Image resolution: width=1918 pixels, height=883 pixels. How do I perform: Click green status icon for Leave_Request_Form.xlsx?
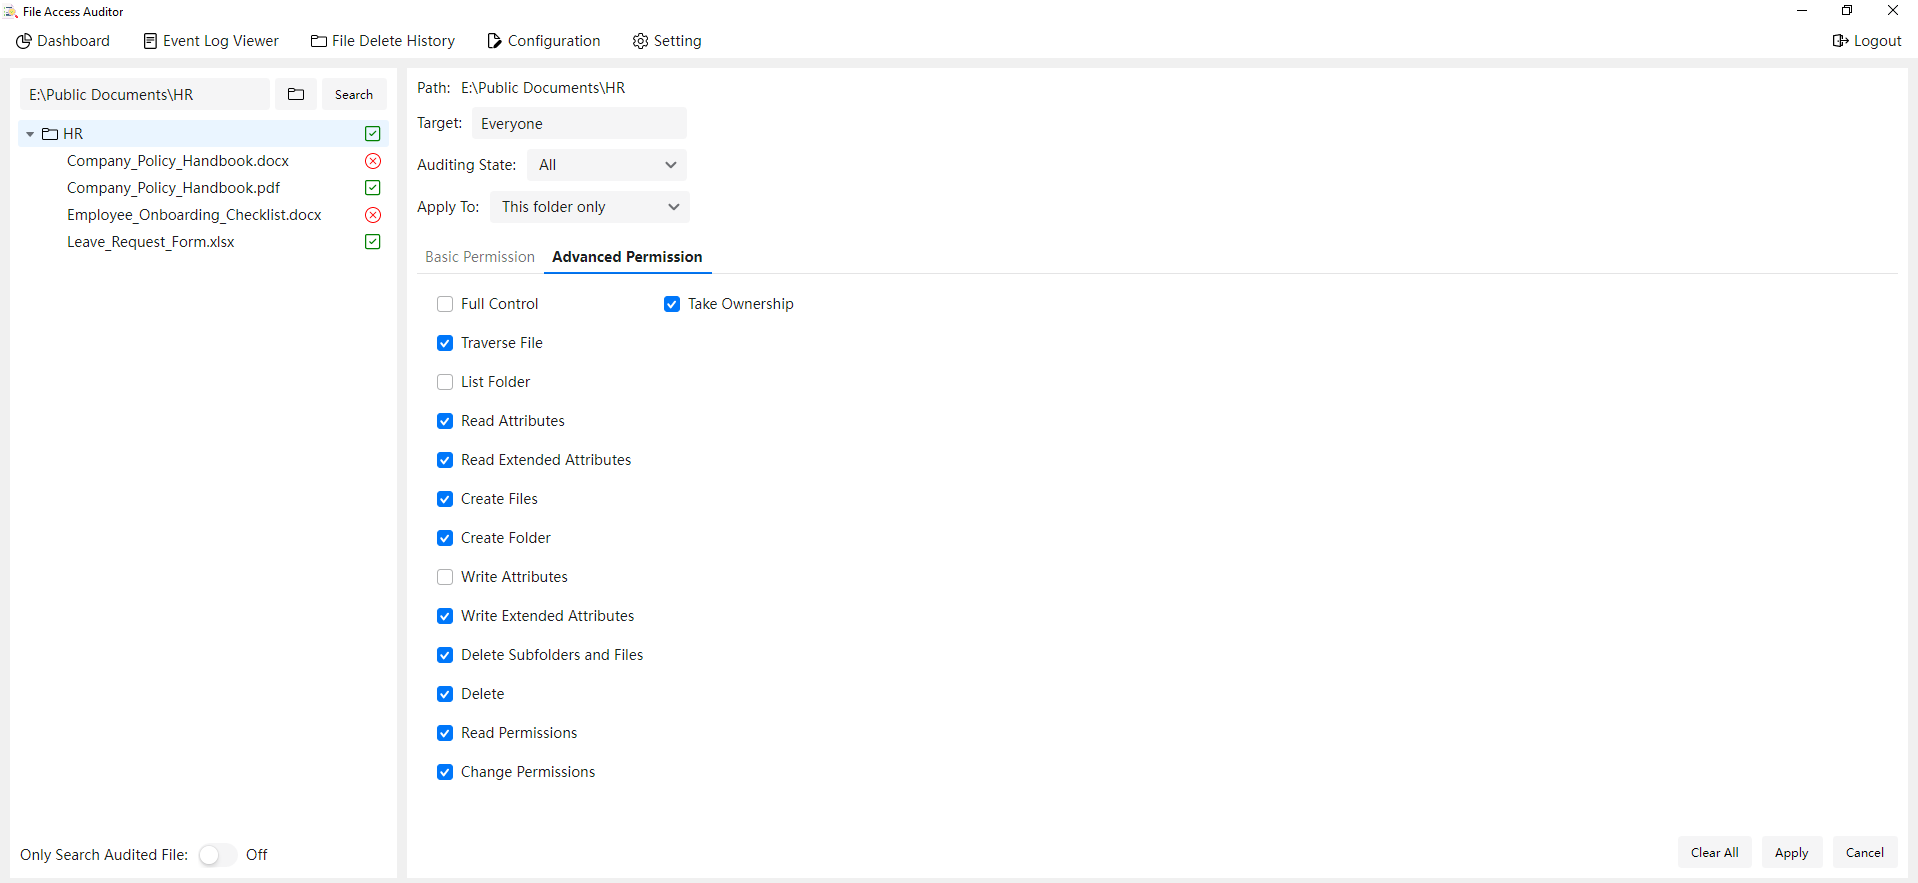tap(373, 242)
